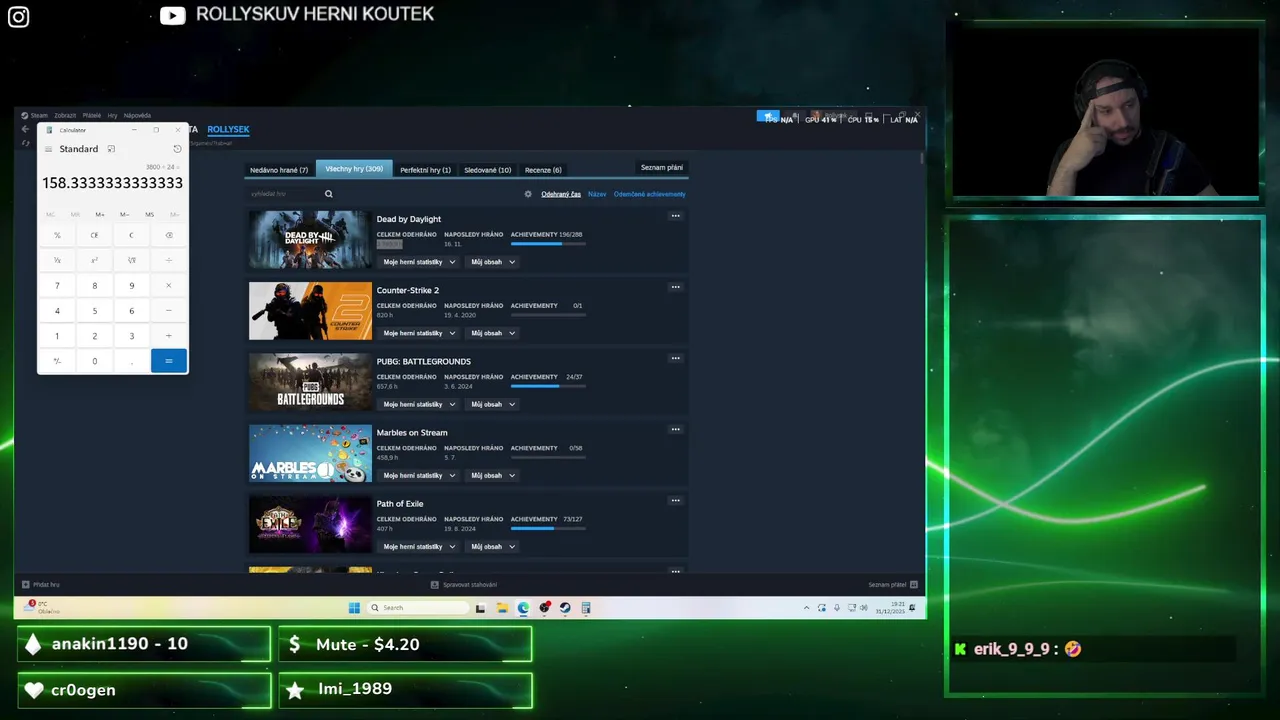Click the Steam back navigation arrow
The width and height of the screenshot is (1280, 720).
25,129
